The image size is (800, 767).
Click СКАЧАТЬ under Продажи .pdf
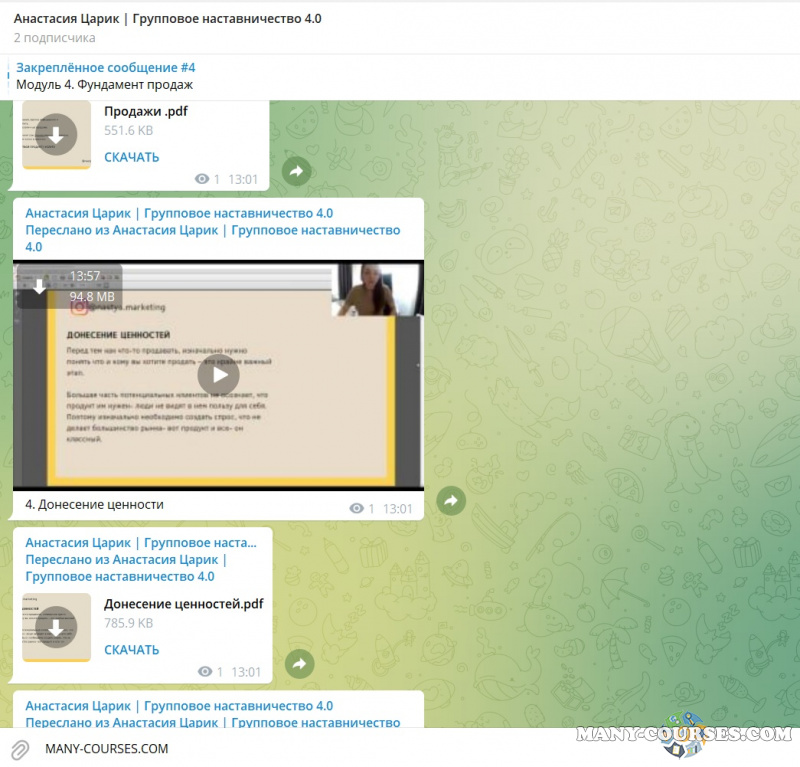(131, 157)
